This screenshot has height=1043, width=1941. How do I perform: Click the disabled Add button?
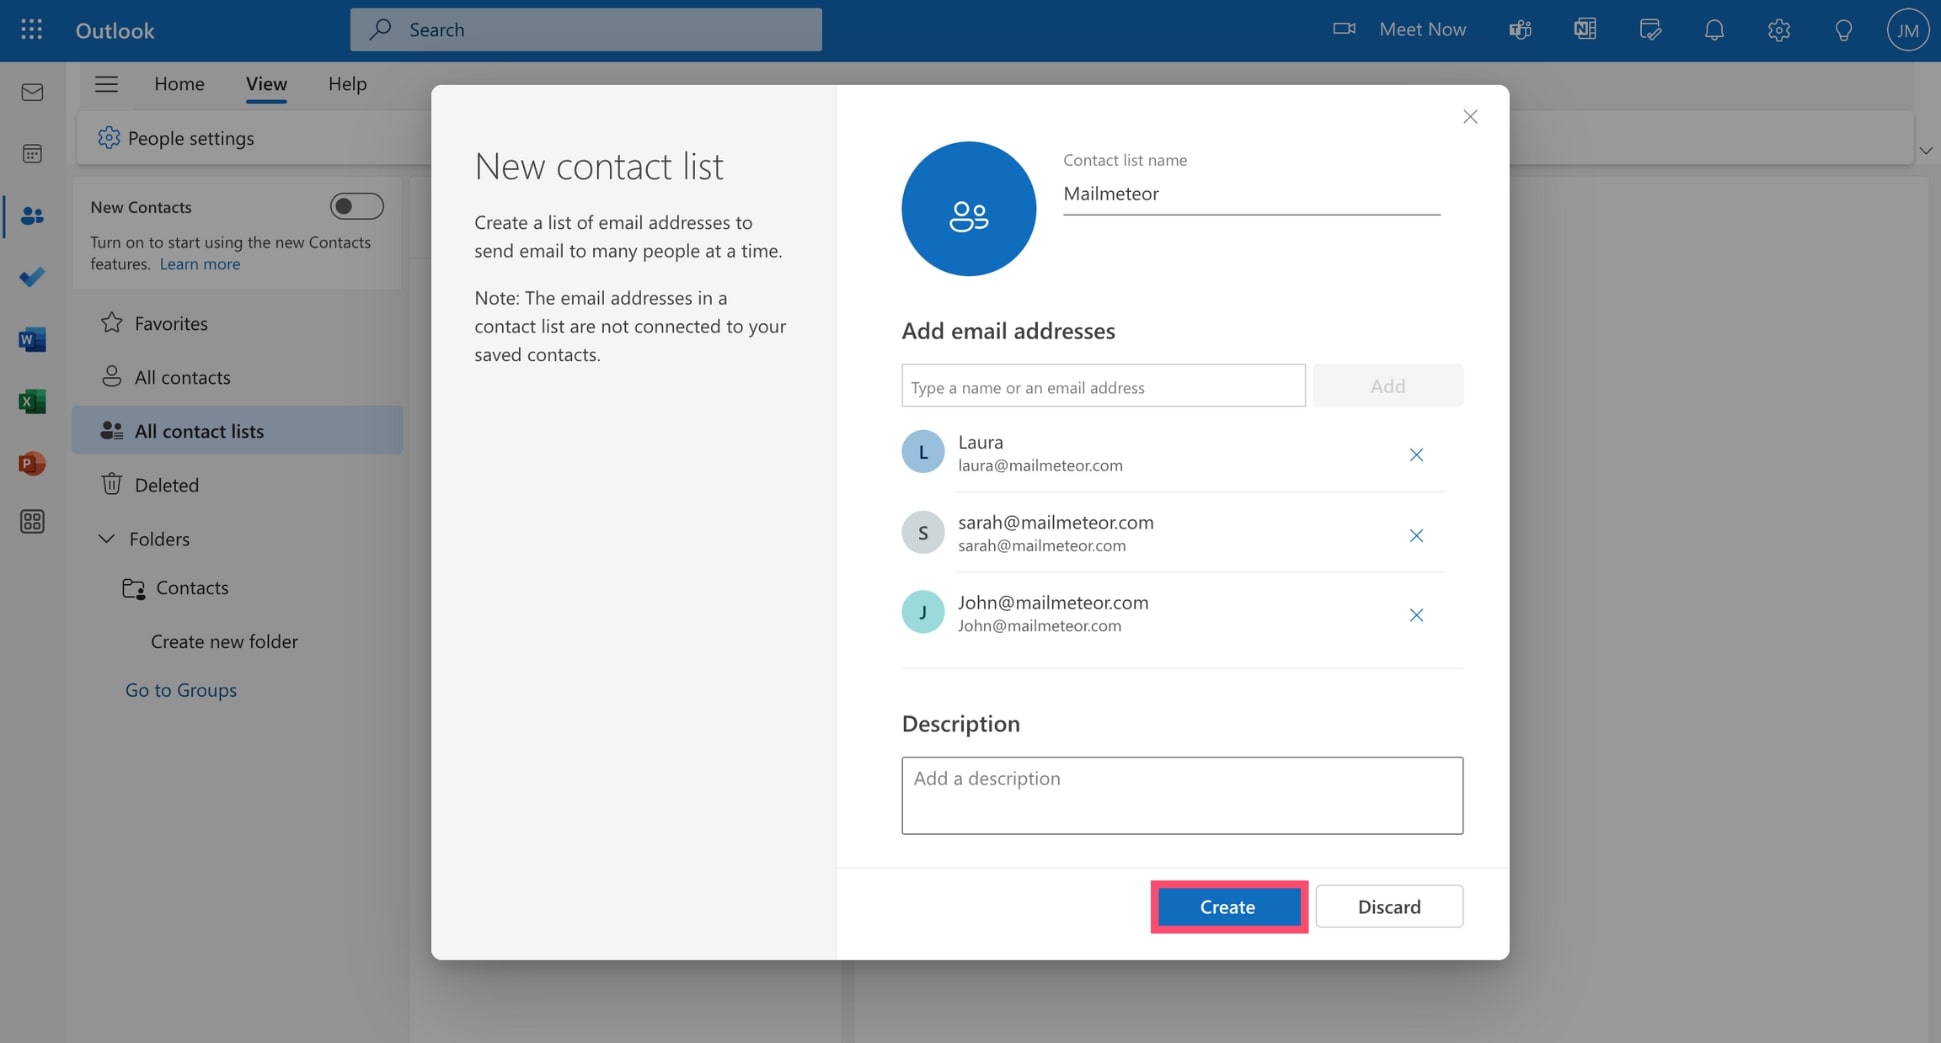coord(1388,386)
